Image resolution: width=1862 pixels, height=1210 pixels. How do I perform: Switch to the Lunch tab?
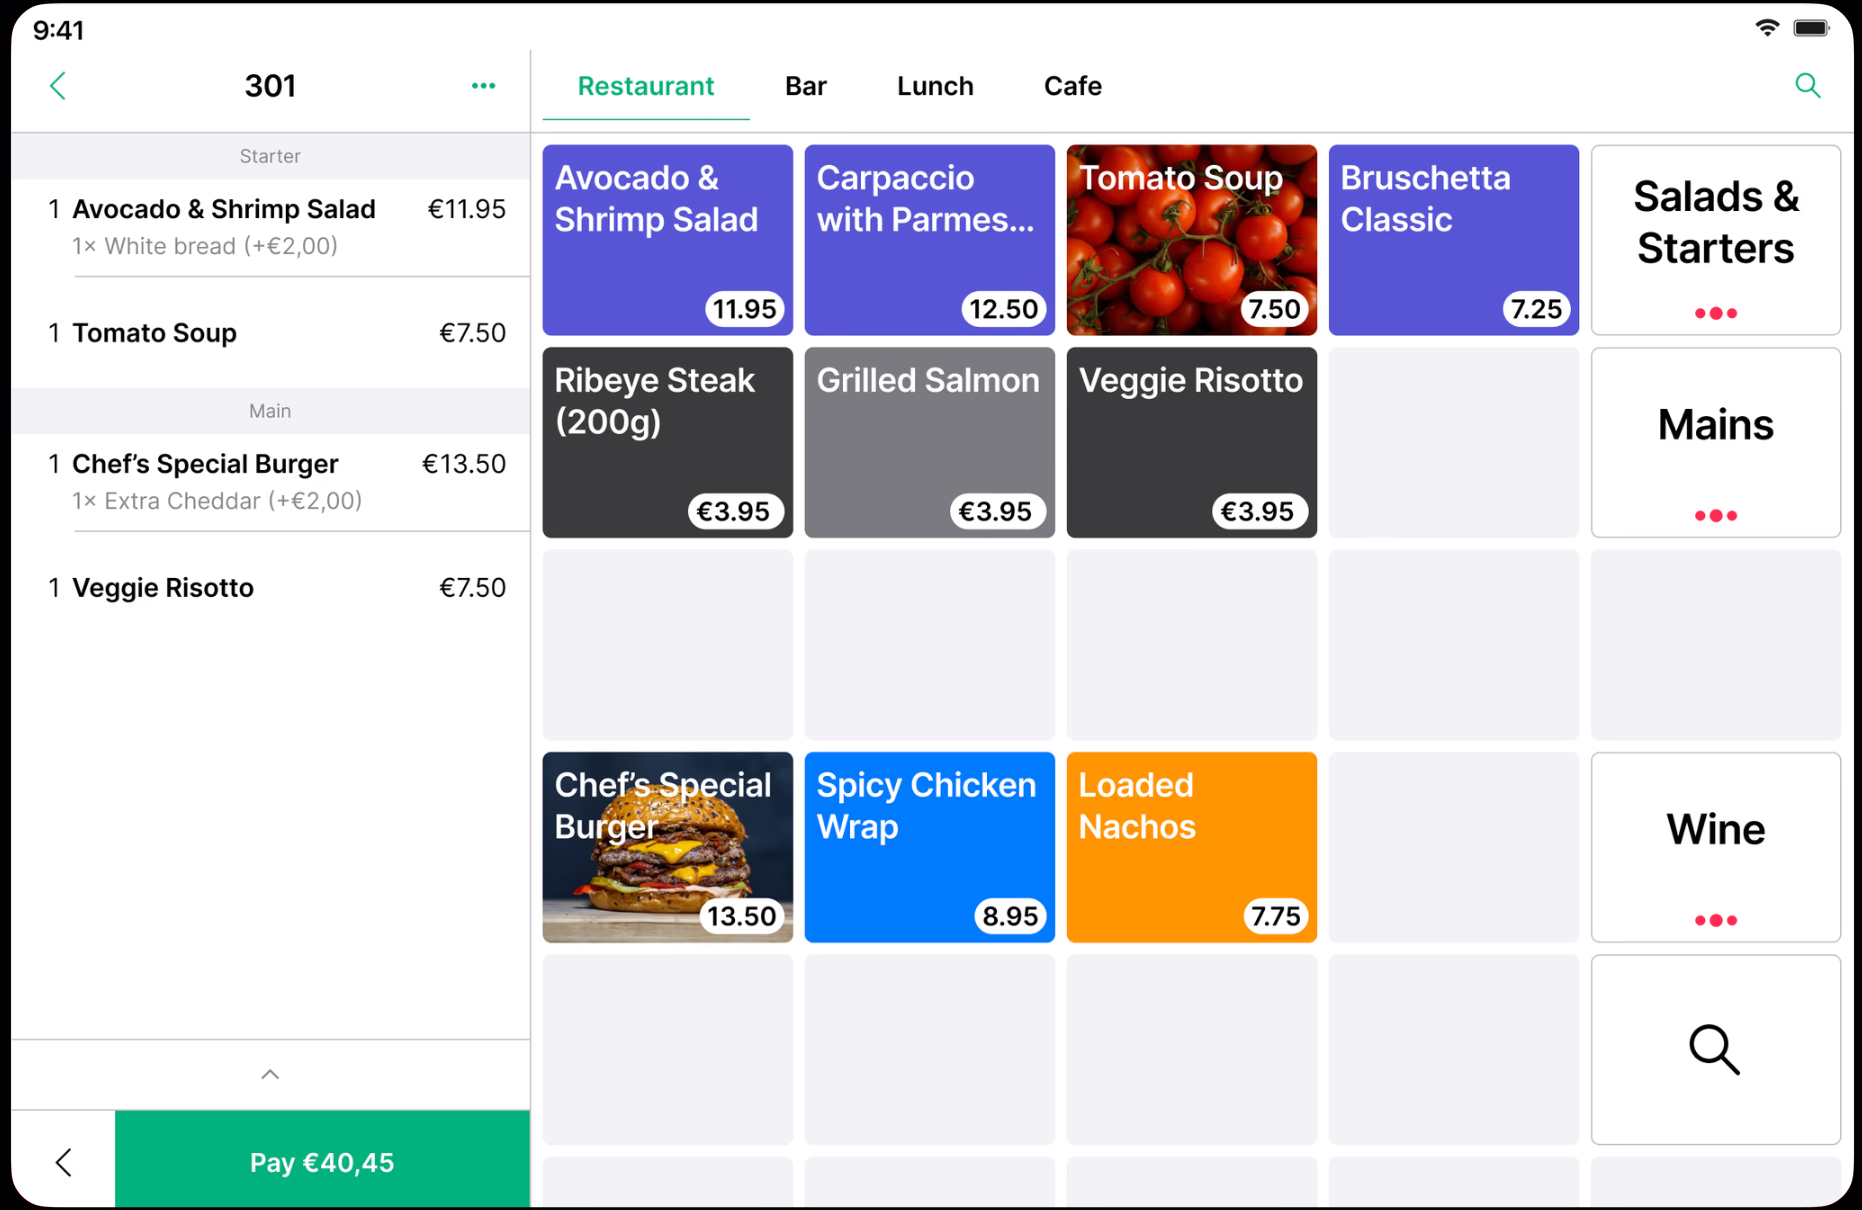935,86
